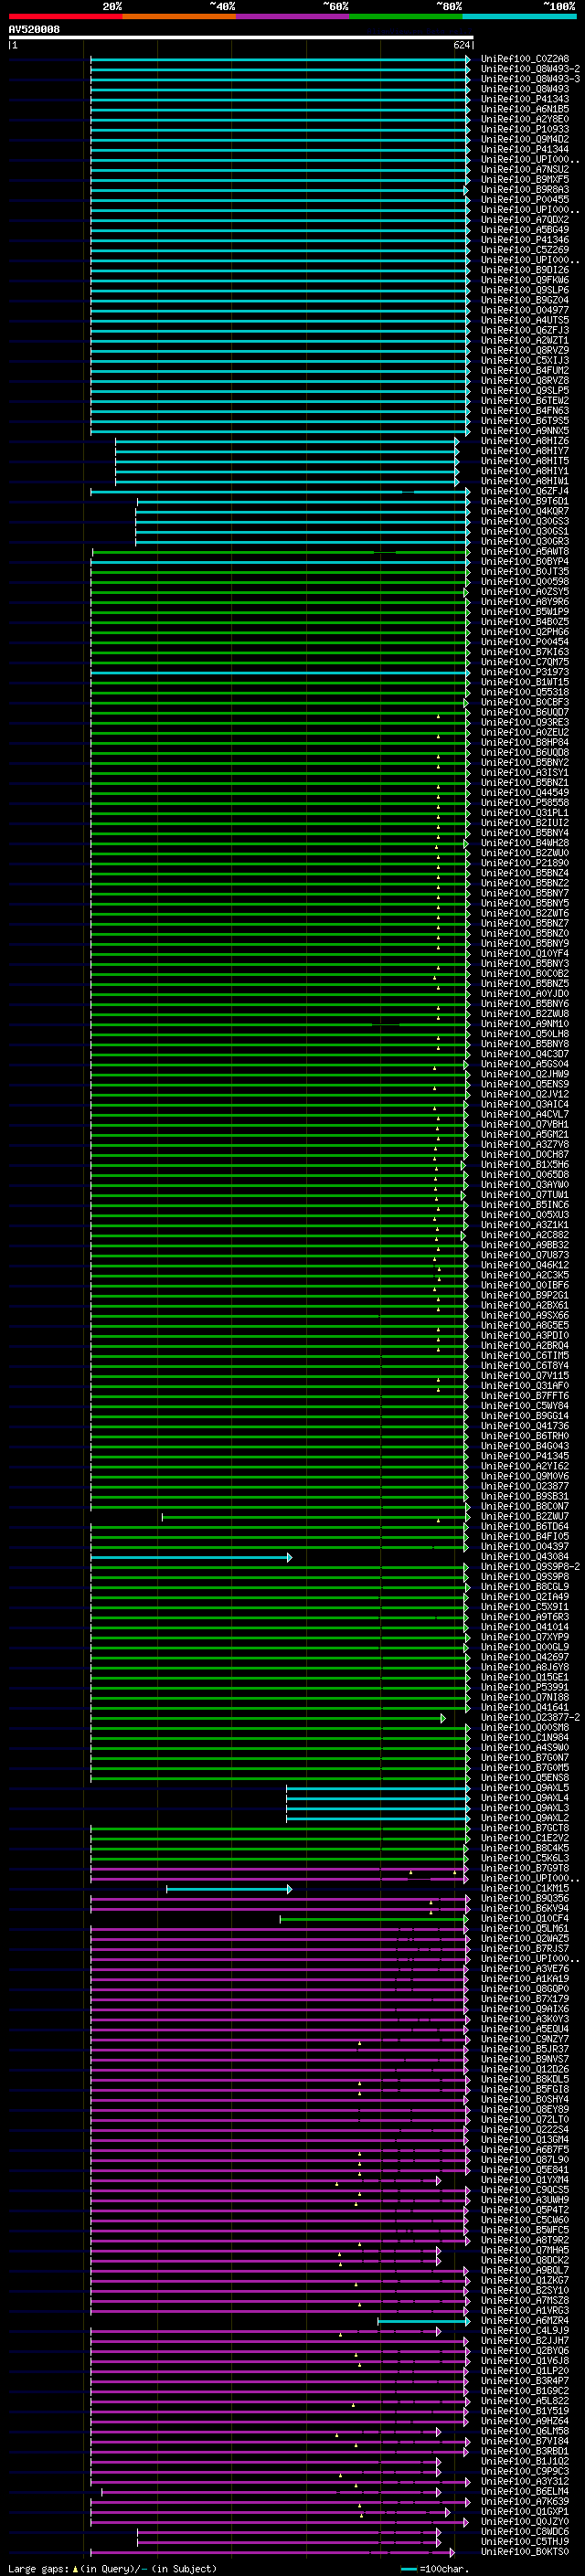Image resolution: width=585 pixels, height=2576 pixels.
Task: Select the UniRef100_Q9M4D2 label
Action: point(524,139)
